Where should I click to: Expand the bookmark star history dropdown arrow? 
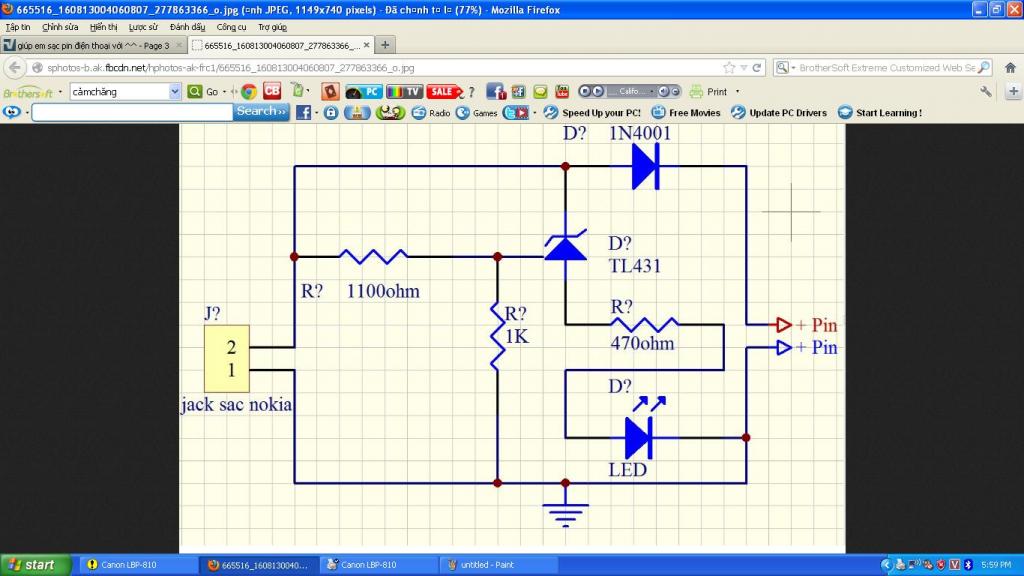[743, 68]
